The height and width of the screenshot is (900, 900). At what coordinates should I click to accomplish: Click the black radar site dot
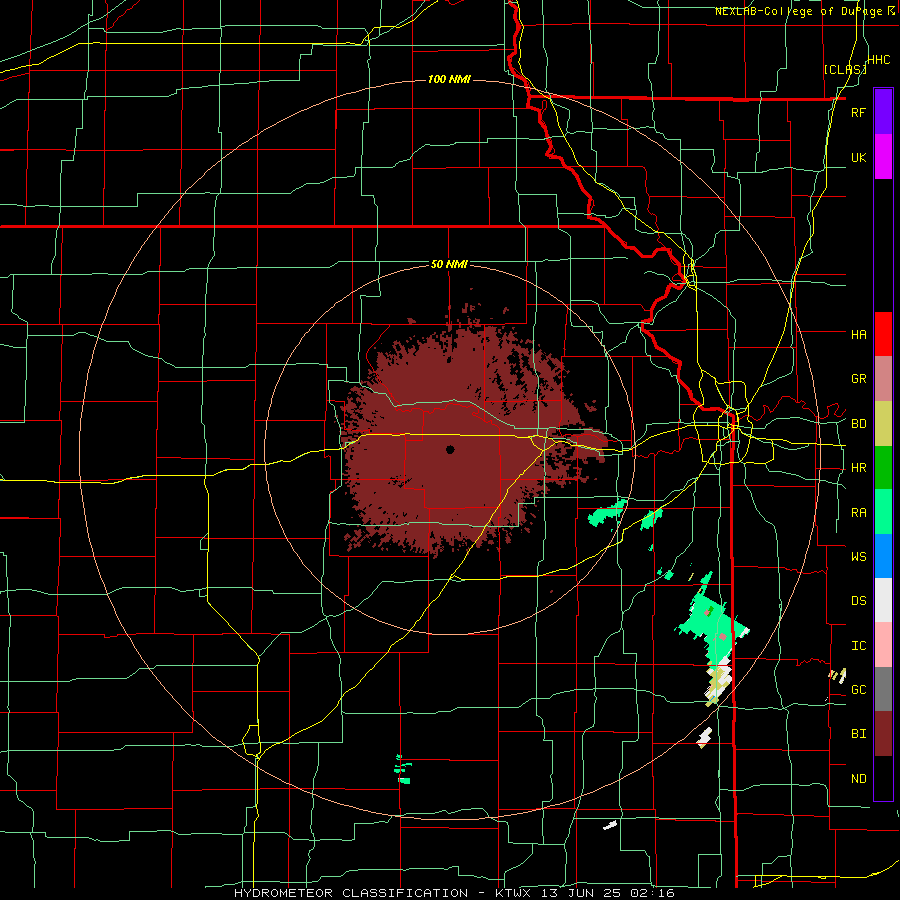(450, 449)
